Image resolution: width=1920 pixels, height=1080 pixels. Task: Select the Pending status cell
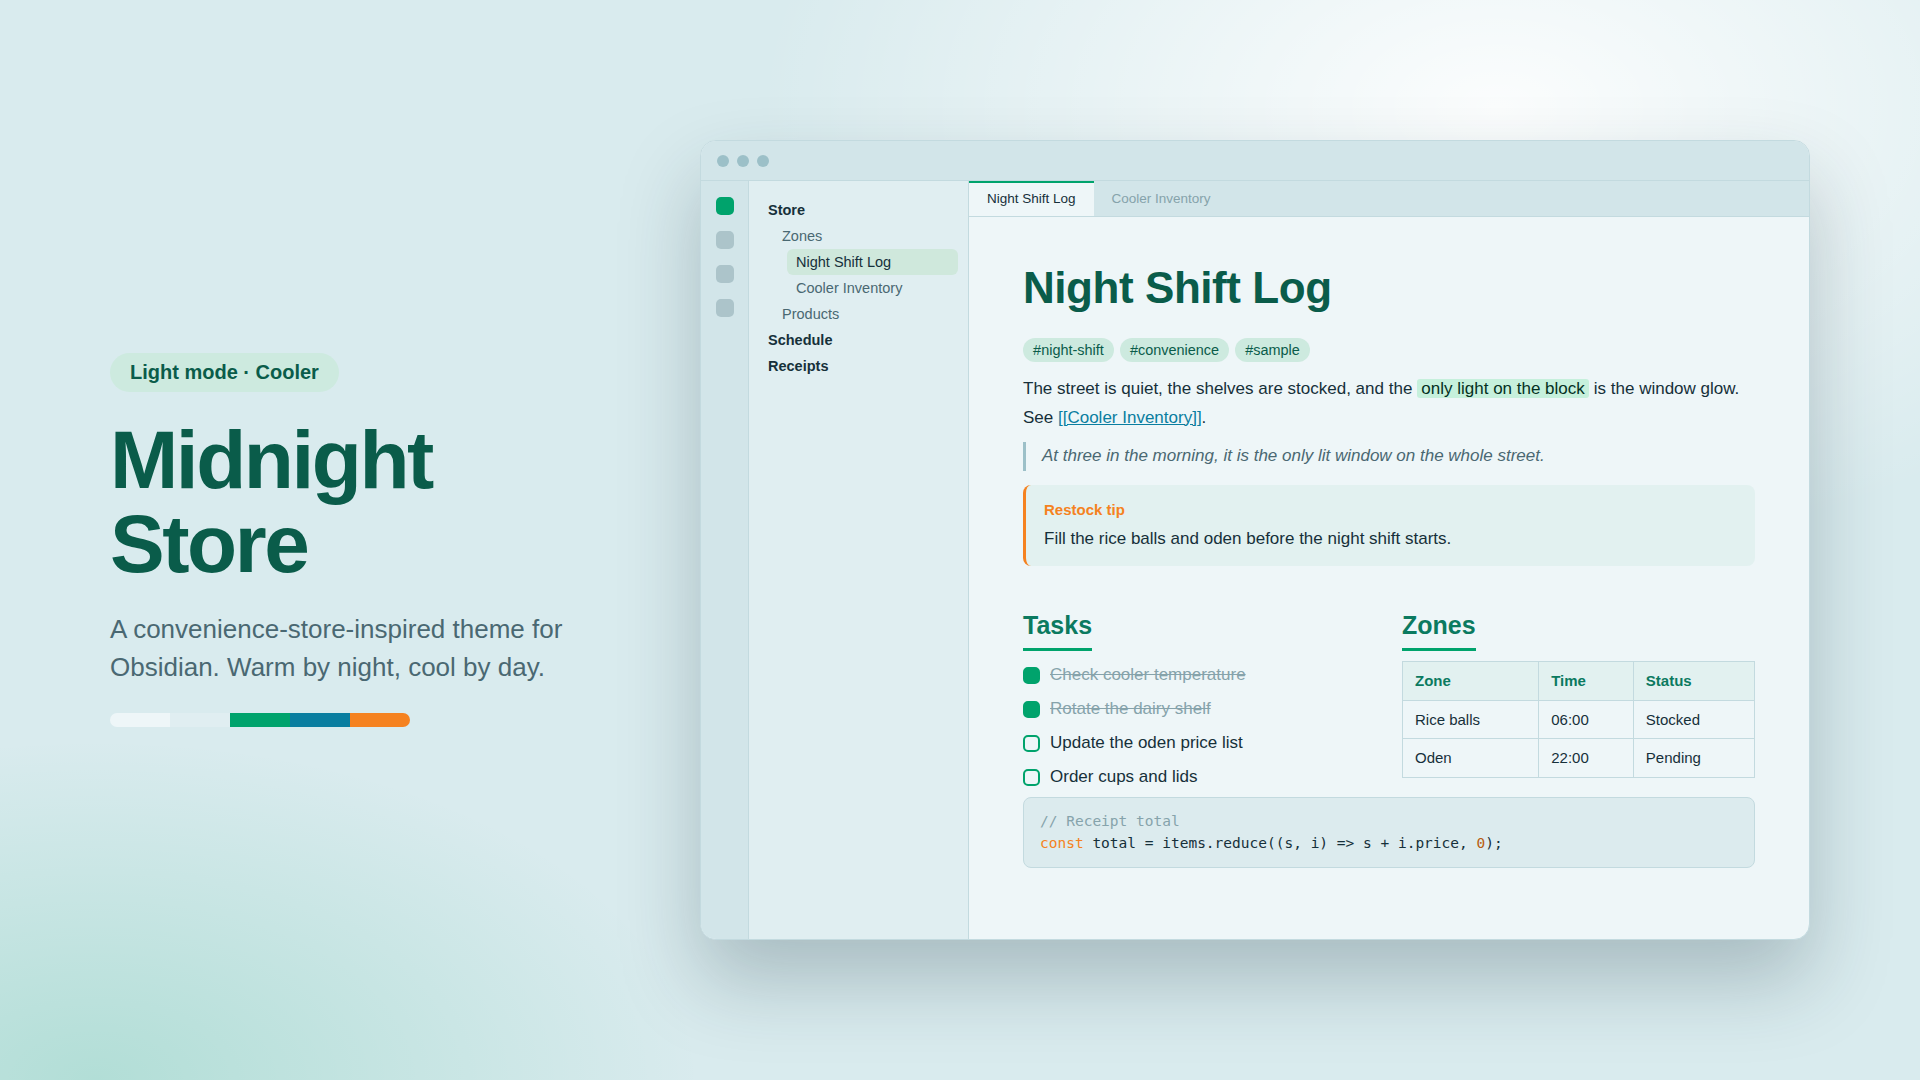[1694, 758]
